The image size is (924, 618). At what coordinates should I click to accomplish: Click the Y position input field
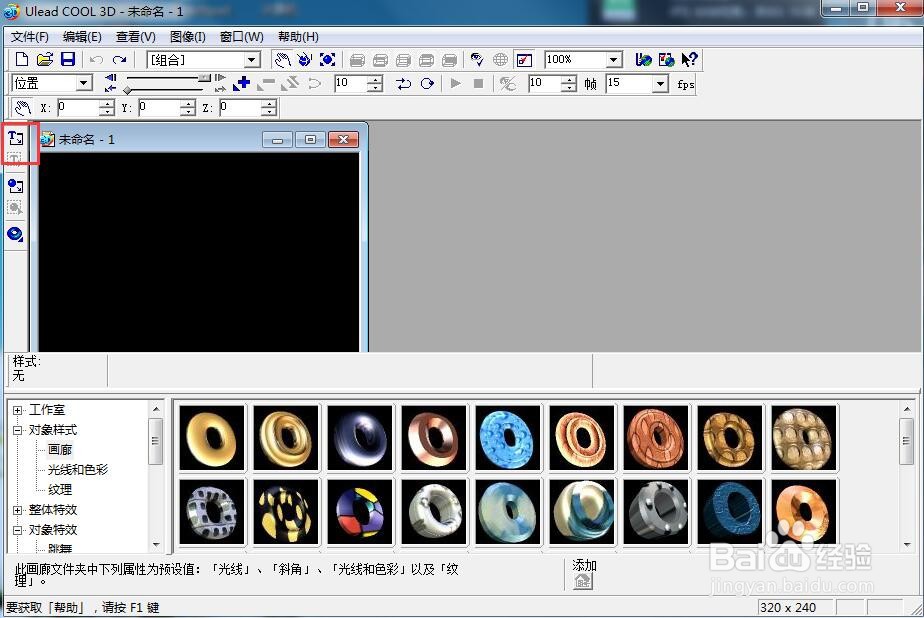[159, 107]
